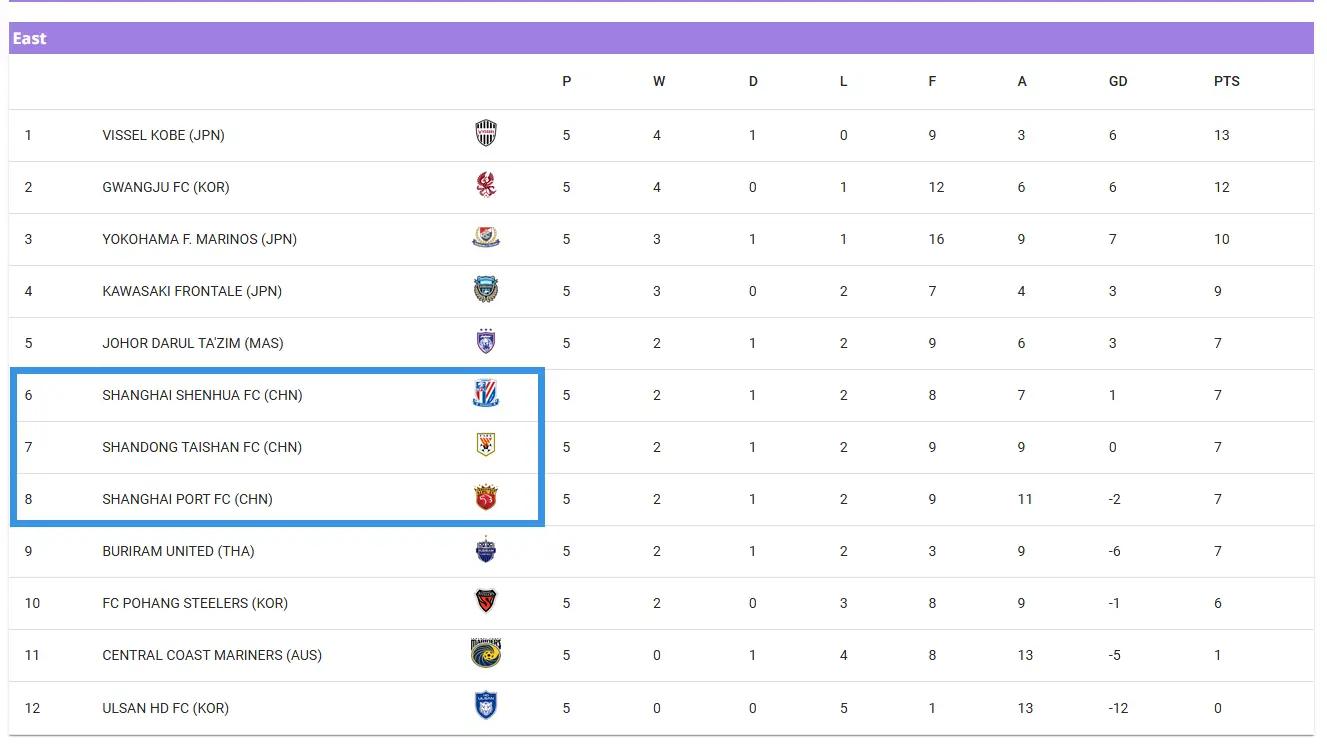Click the Kawasaki Frontale team badge

pyautogui.click(x=486, y=291)
